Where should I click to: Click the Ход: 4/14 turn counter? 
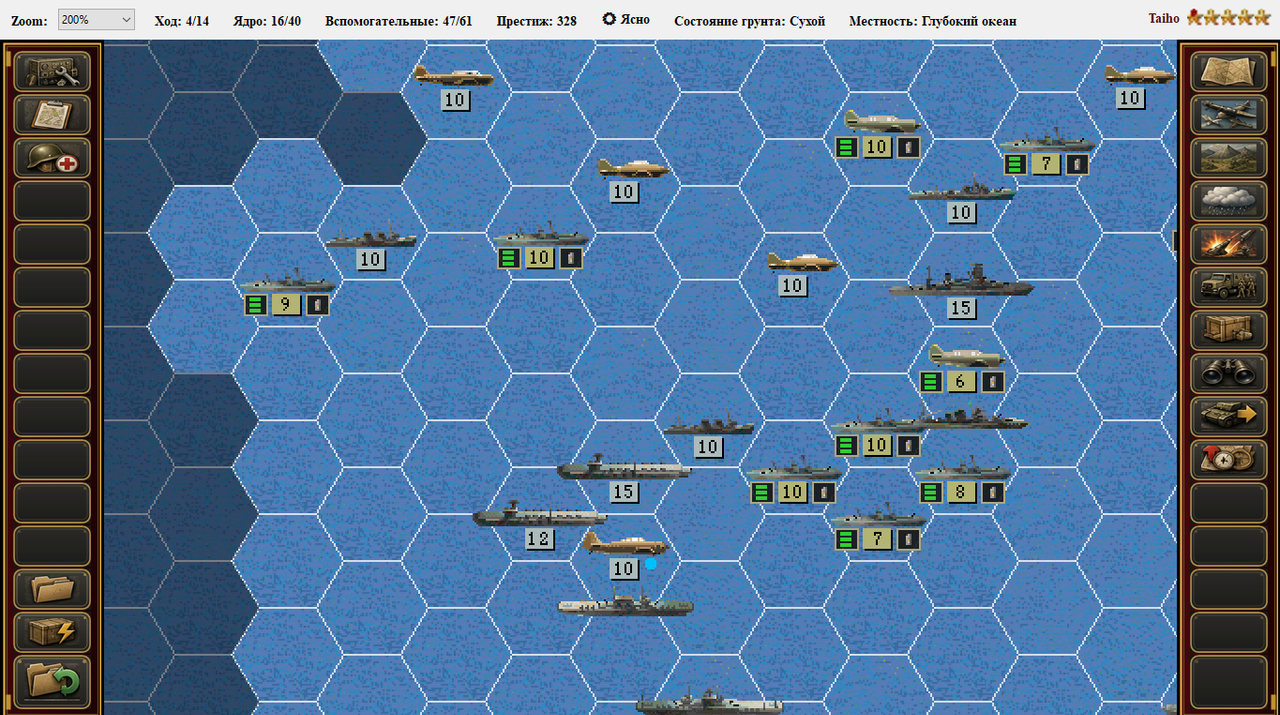[x=182, y=20]
